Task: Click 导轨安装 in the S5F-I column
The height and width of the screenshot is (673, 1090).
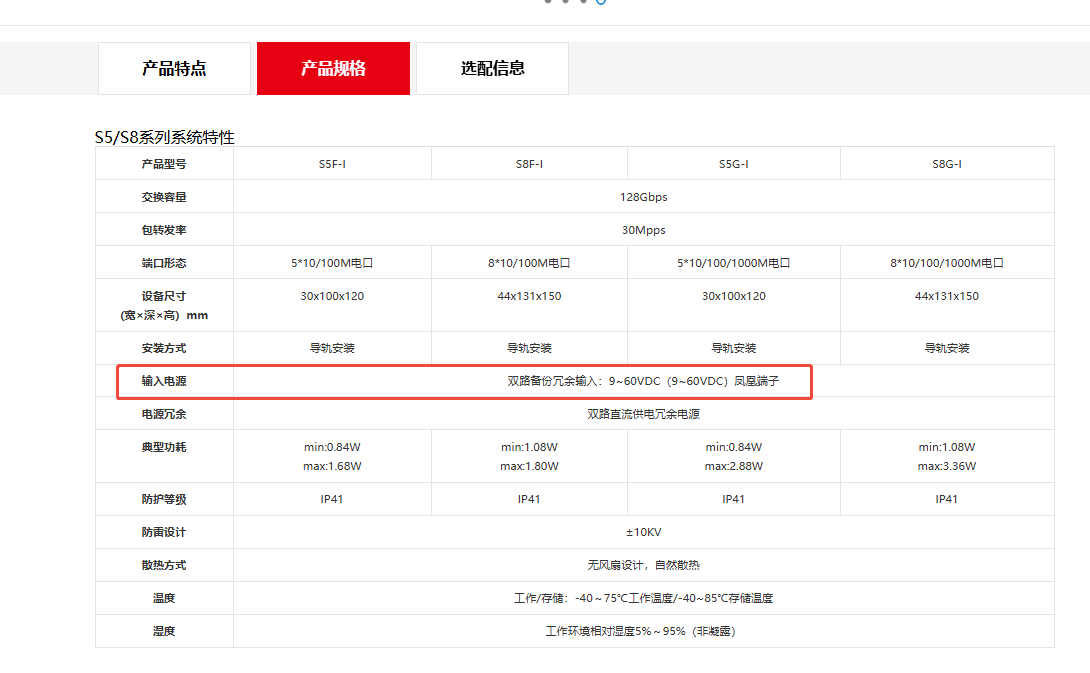Action: [x=332, y=348]
